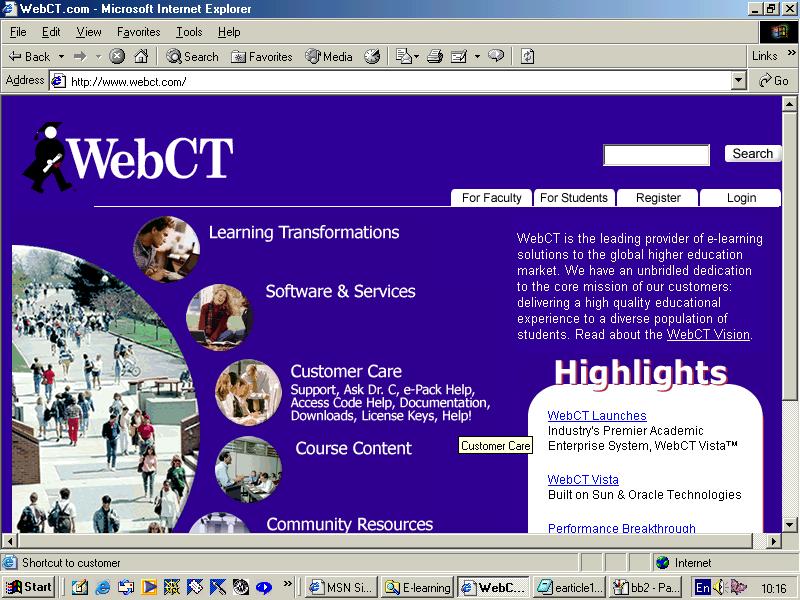The image size is (800, 600).
Task: Click the vertical scrollbar up arrow
Action: tap(789, 104)
